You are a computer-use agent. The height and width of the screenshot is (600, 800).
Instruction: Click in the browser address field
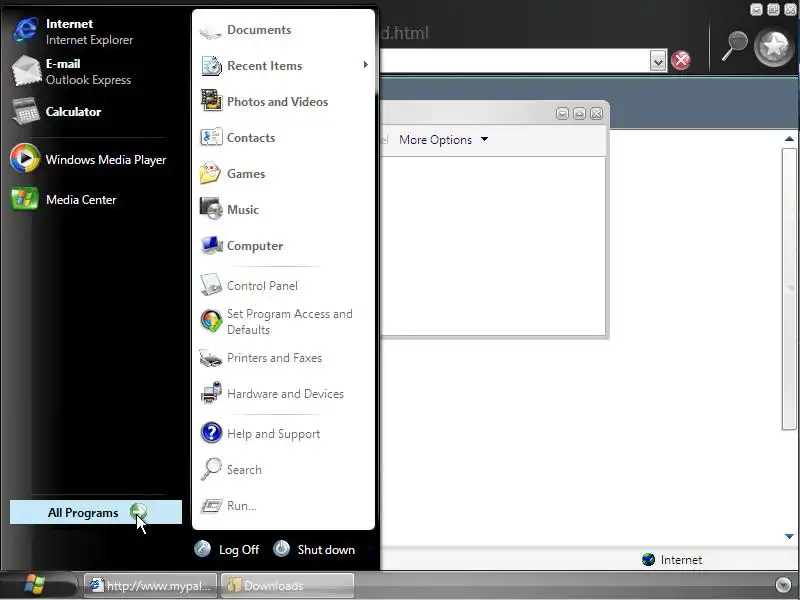[x=514, y=61]
